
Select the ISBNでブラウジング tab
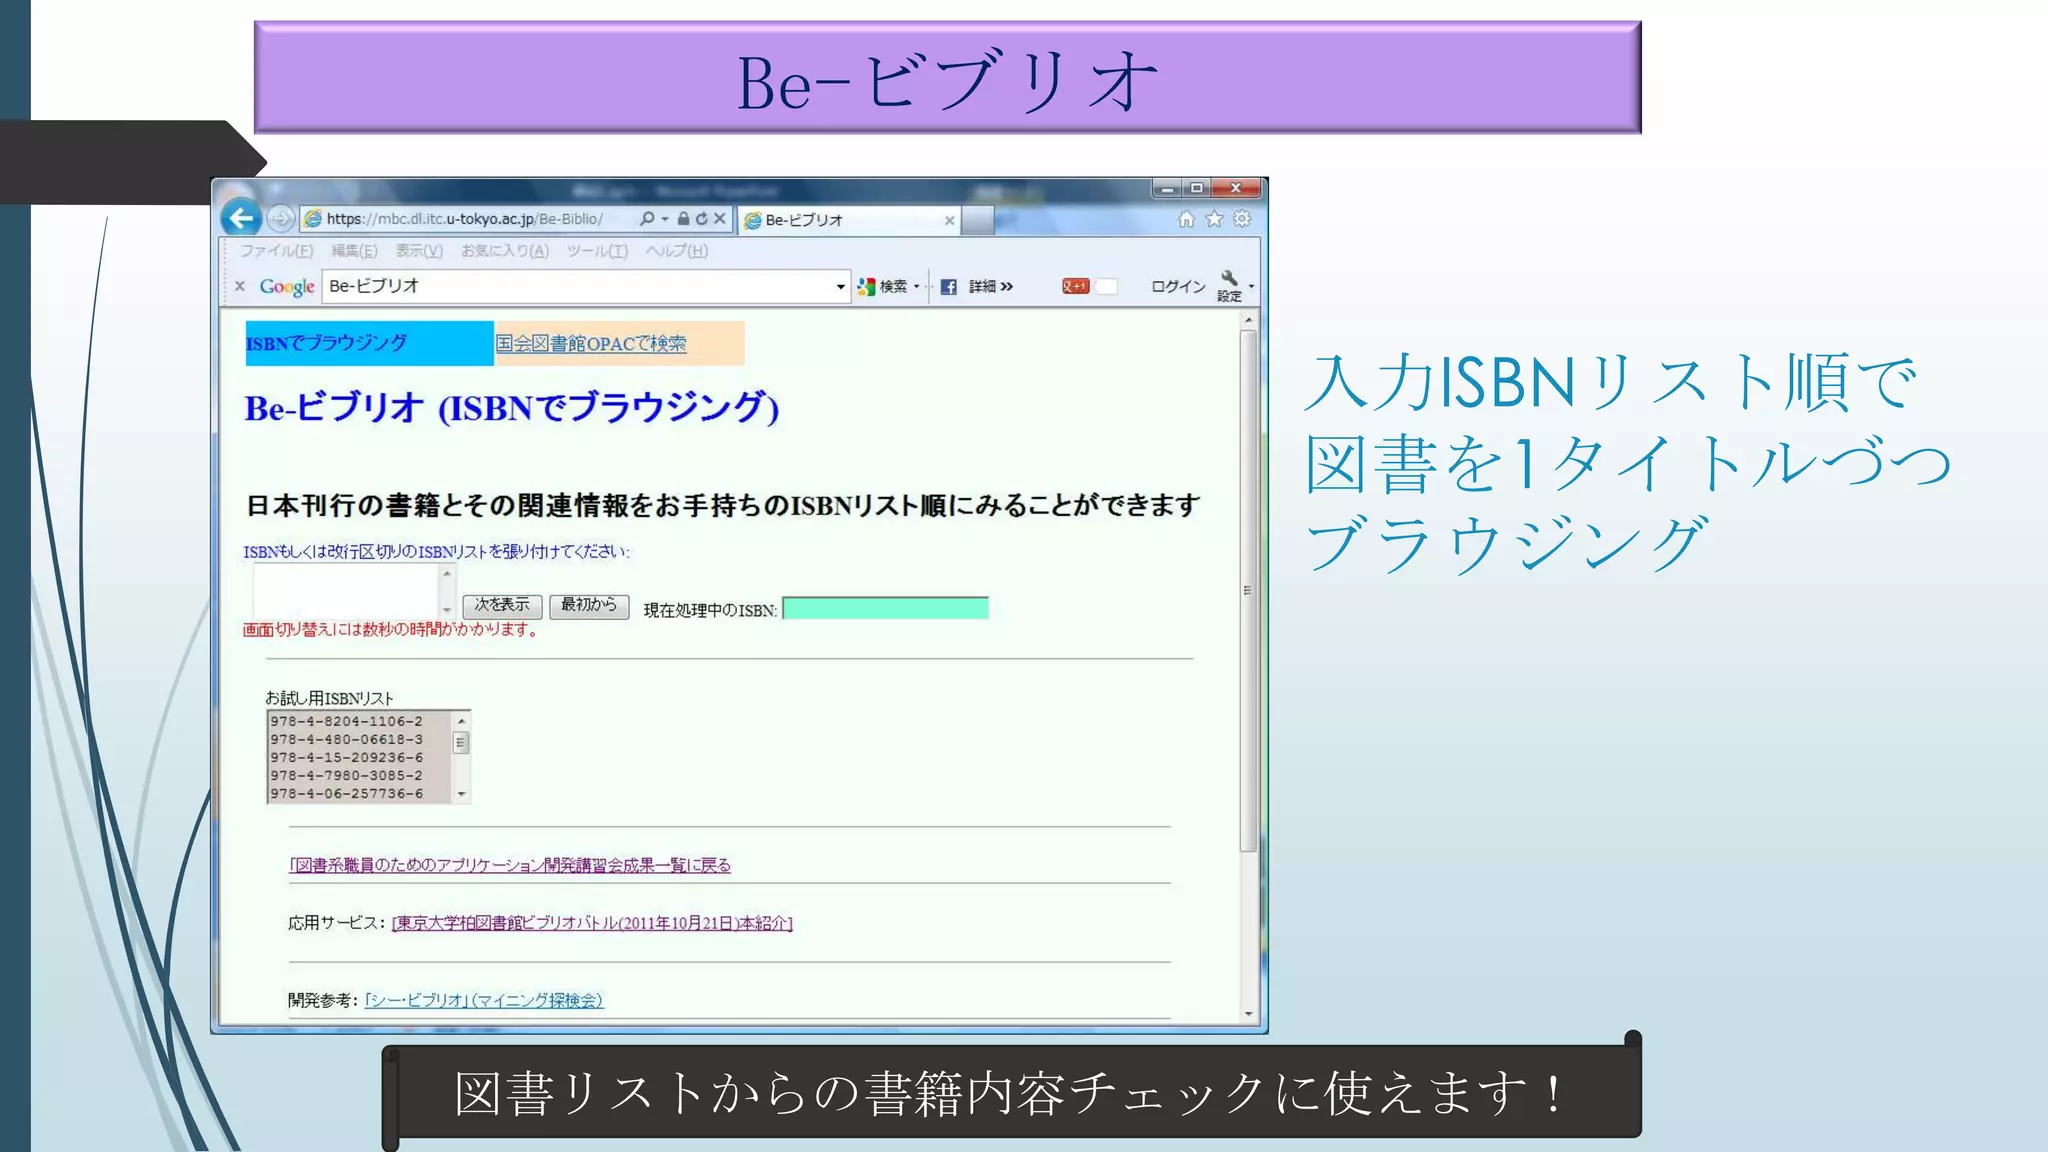coord(369,343)
